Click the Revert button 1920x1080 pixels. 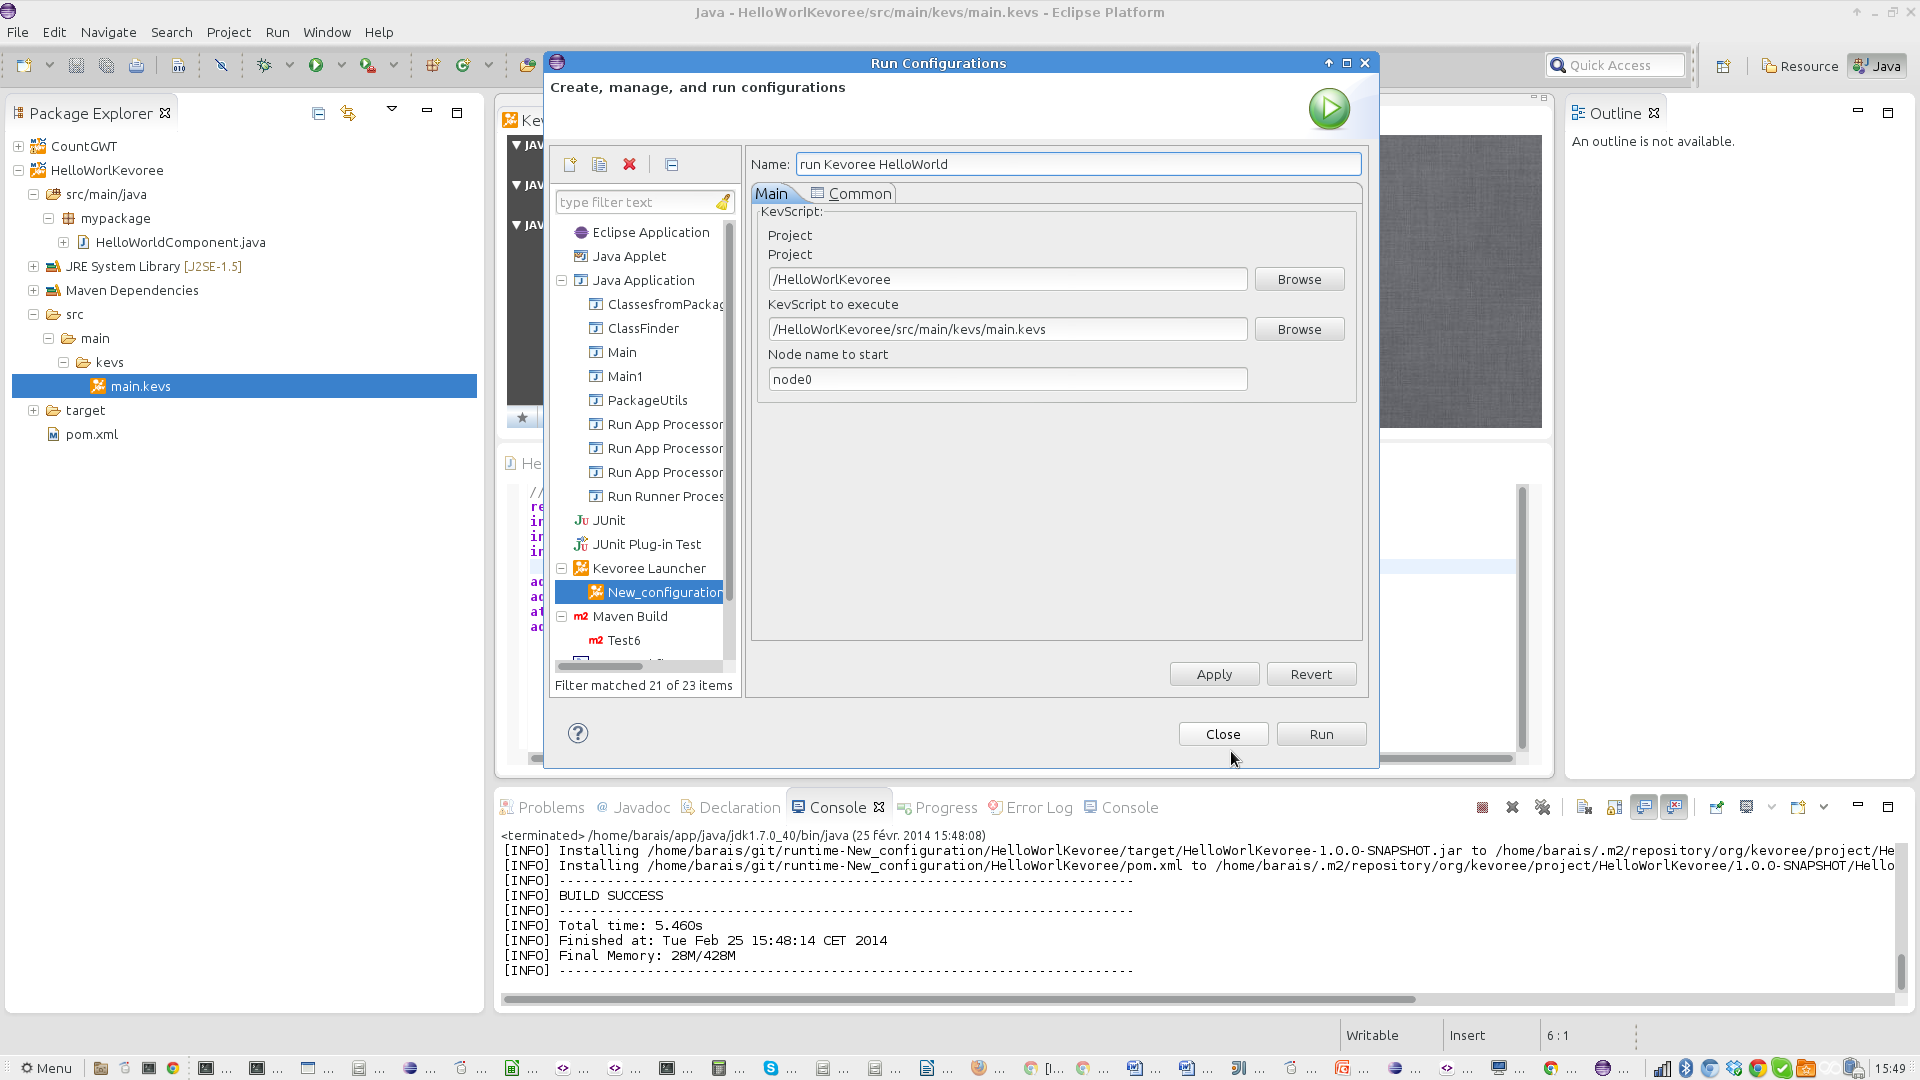coord(1311,675)
